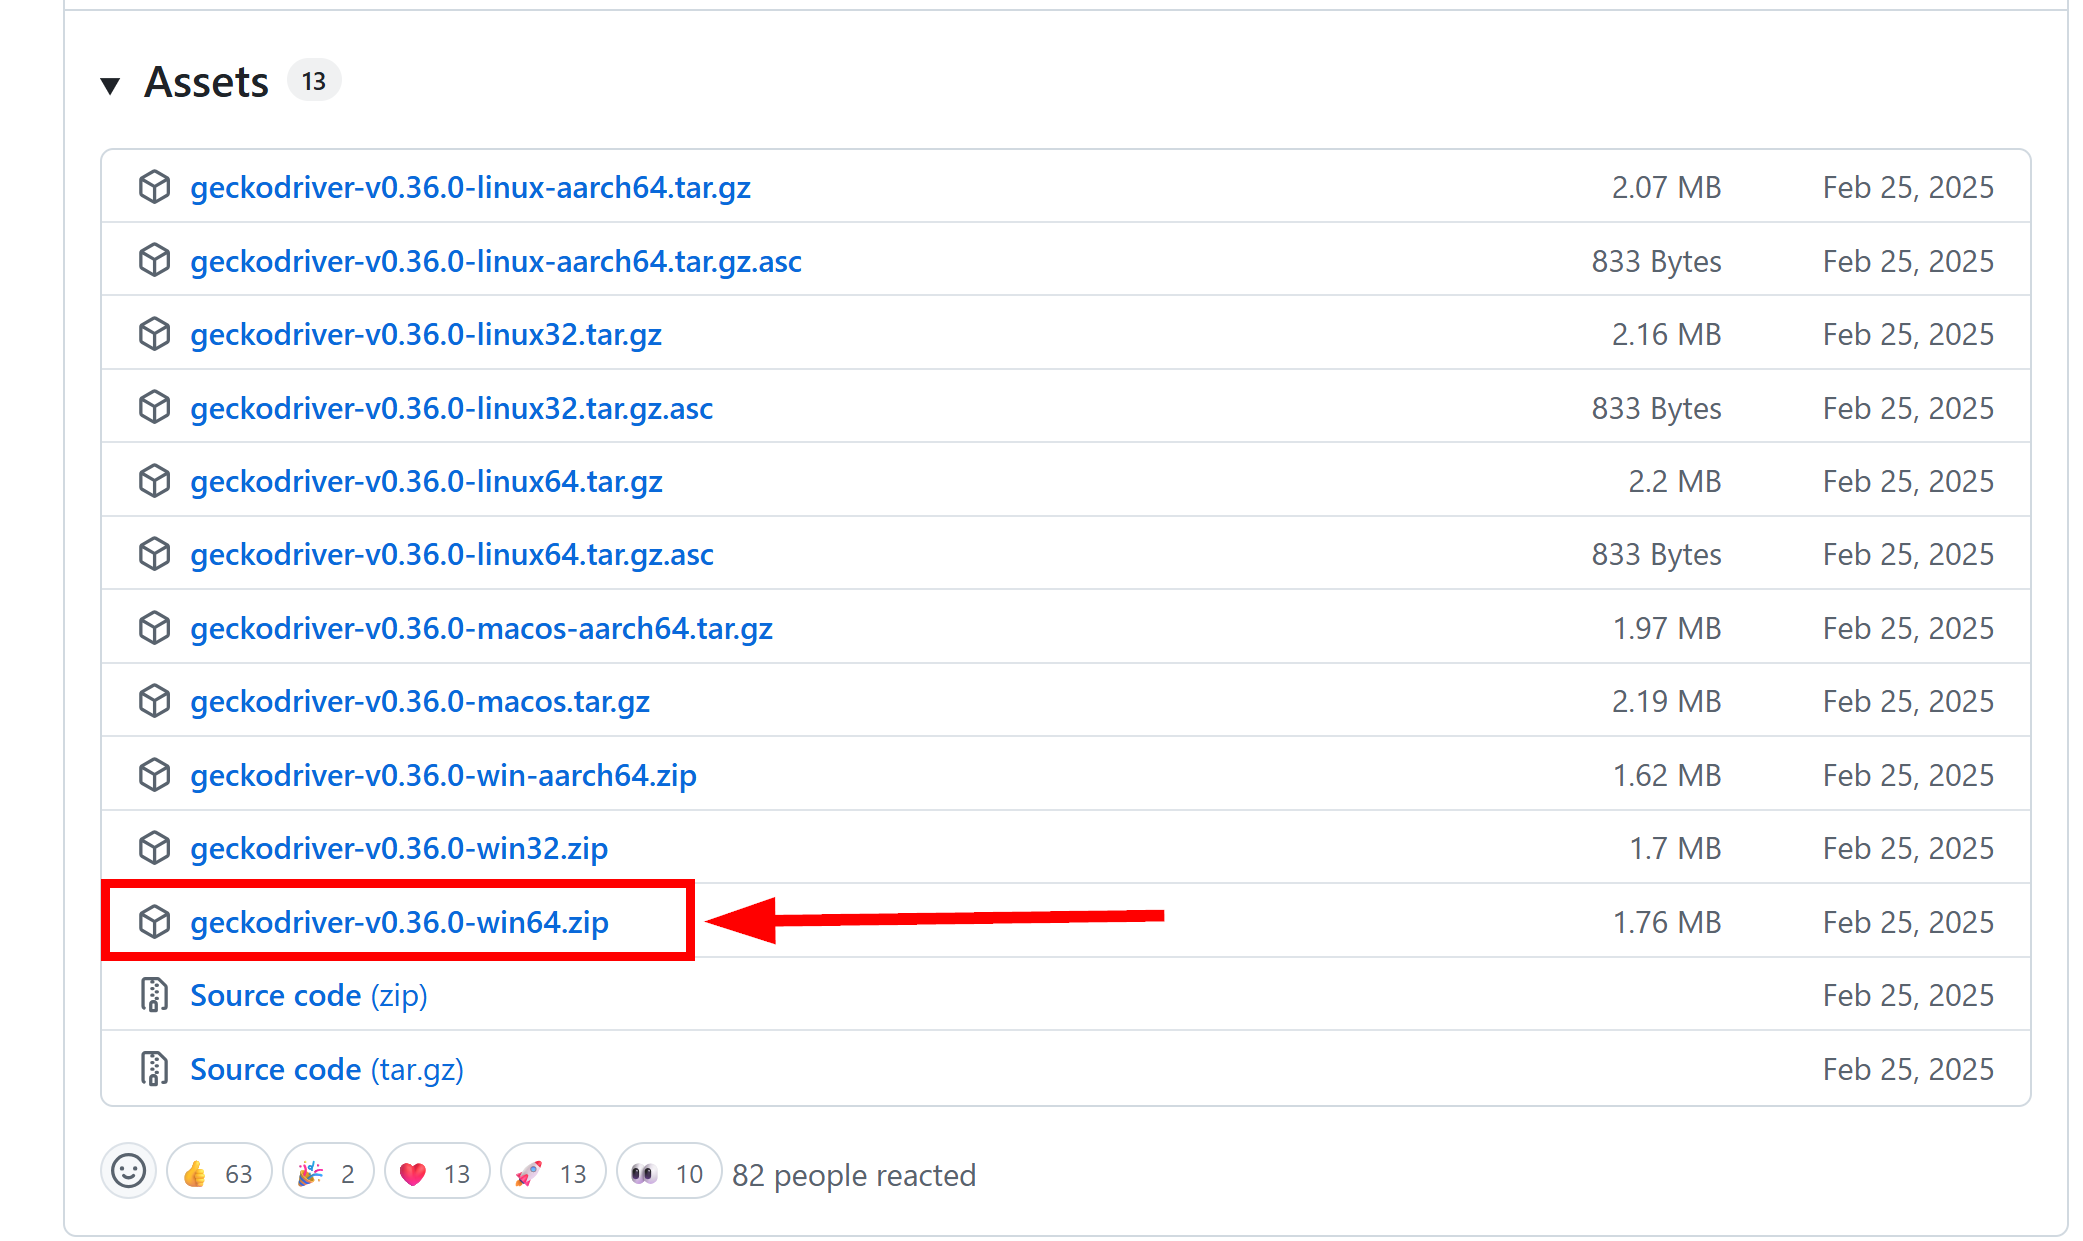The image size is (2083, 1241).
Task: Click package icon beside linux64.tar.gz
Action: click(x=154, y=481)
